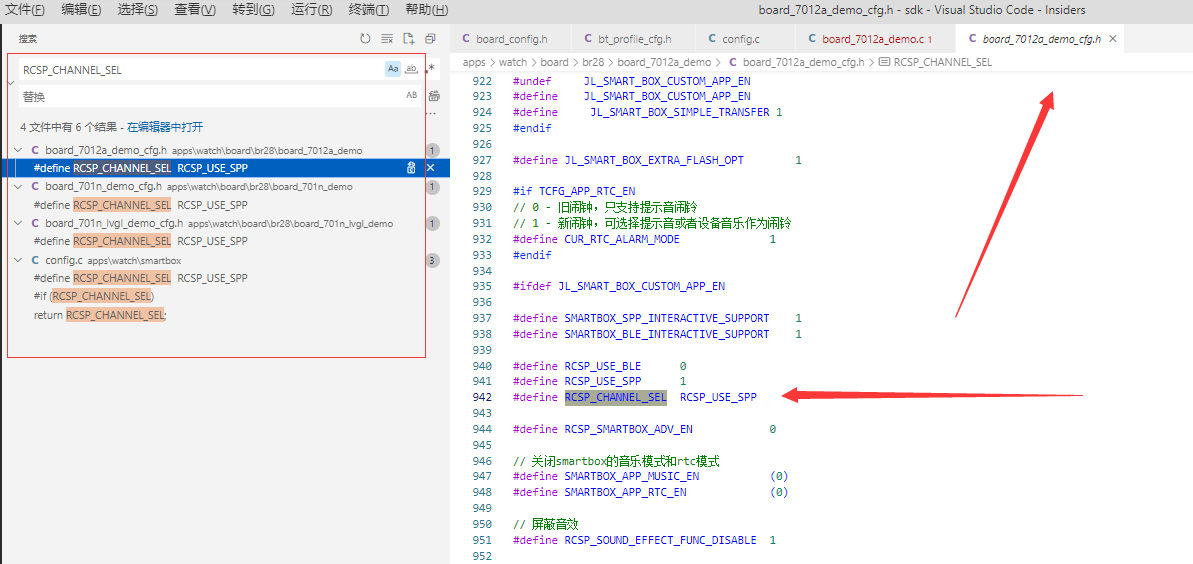The image size is (1193, 564).
Task: Toggle match whole word option
Action: (x=412, y=69)
